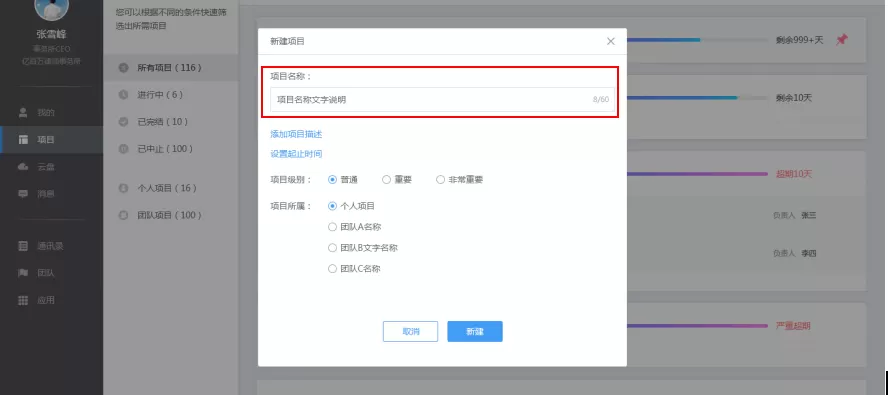The height and width of the screenshot is (395, 888).
Task: Click the flag icon beside 团队
Action: point(23,273)
